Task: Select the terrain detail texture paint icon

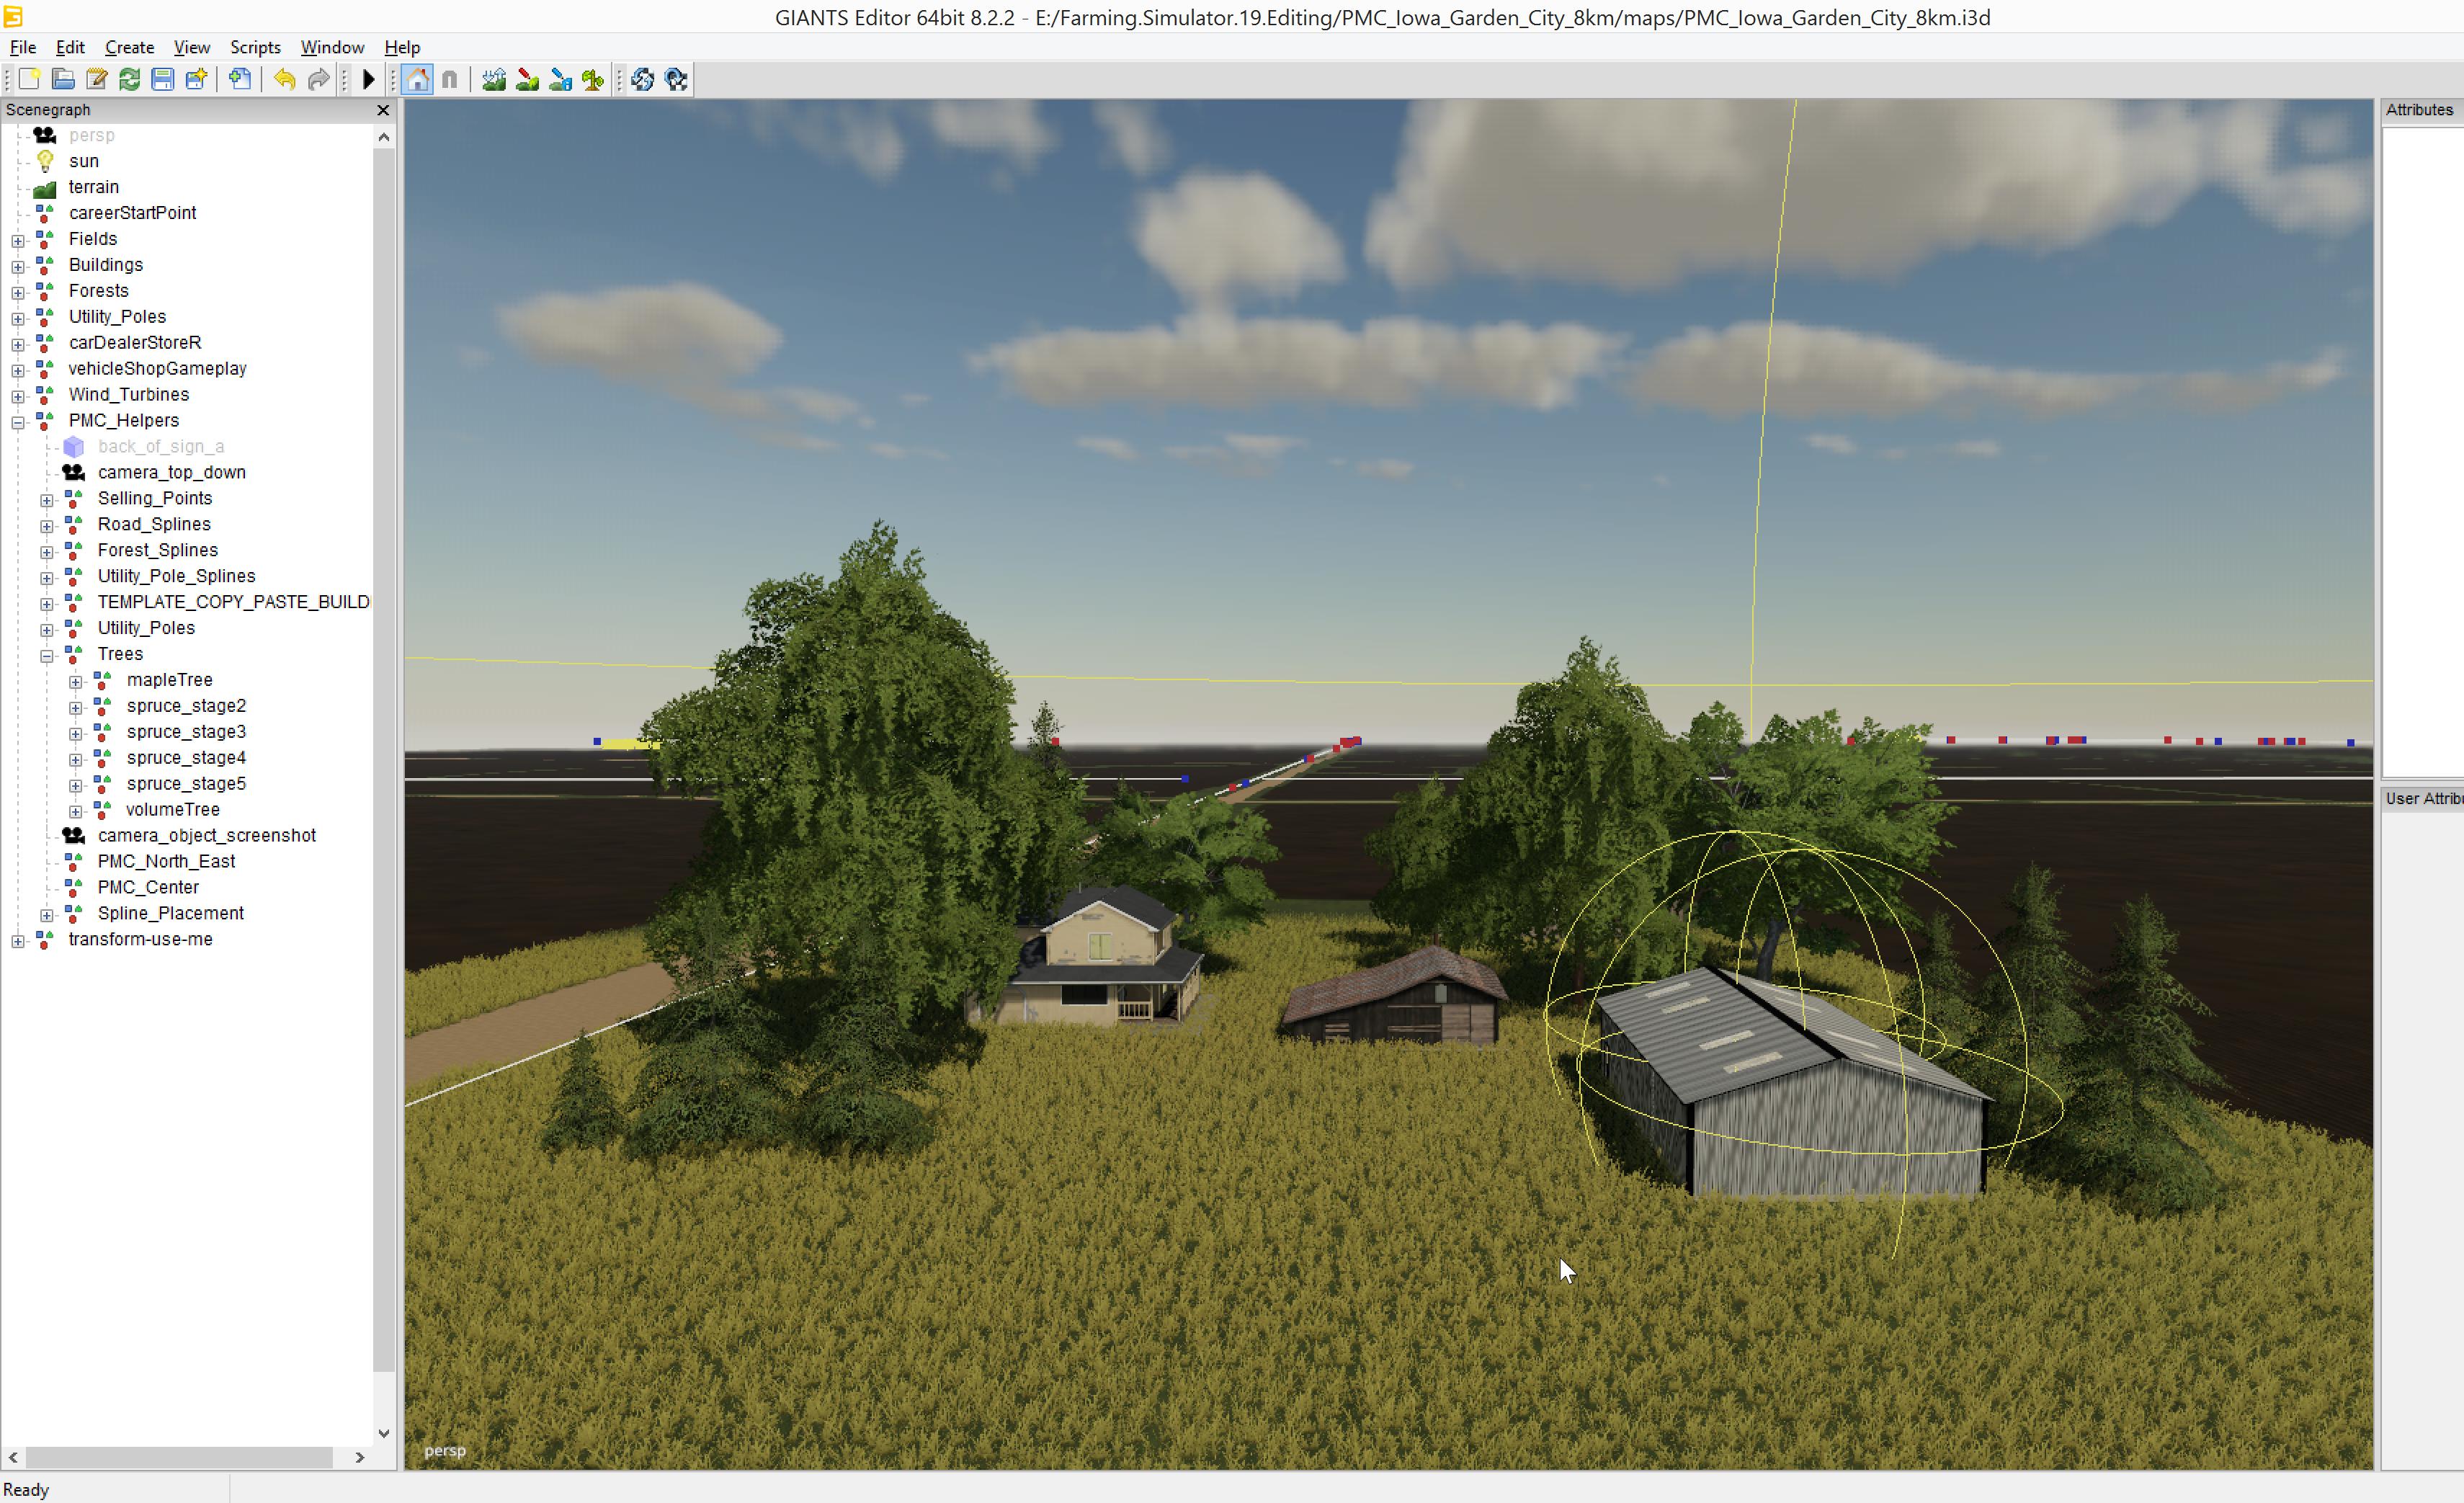Action: (x=527, y=79)
